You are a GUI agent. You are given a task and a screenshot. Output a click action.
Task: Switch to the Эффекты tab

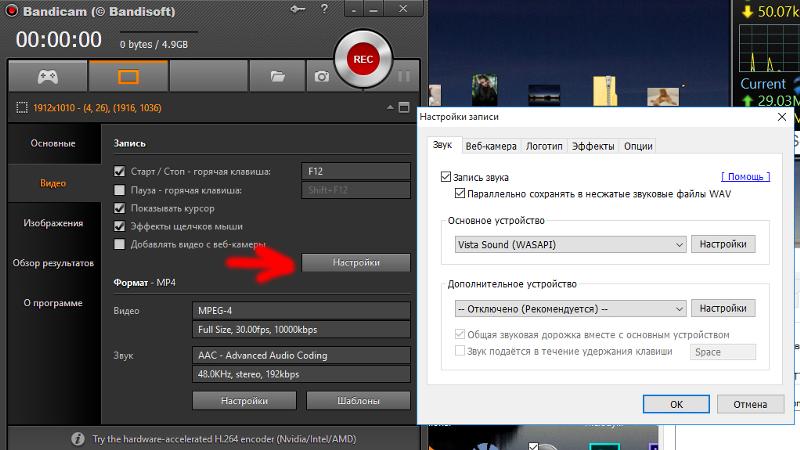click(x=593, y=146)
